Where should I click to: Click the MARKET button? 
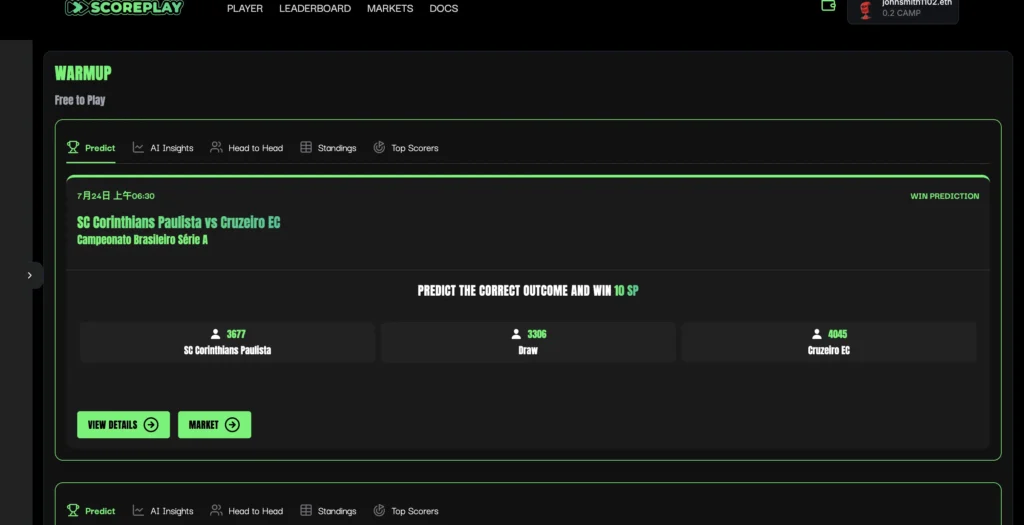pyautogui.click(x=214, y=424)
